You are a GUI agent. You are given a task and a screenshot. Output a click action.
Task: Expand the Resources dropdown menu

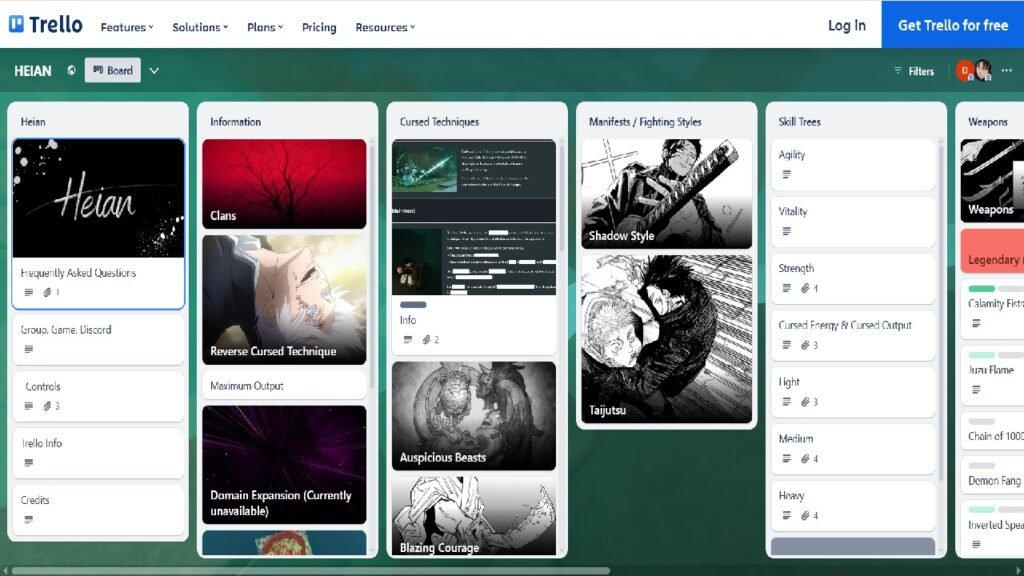pos(385,27)
